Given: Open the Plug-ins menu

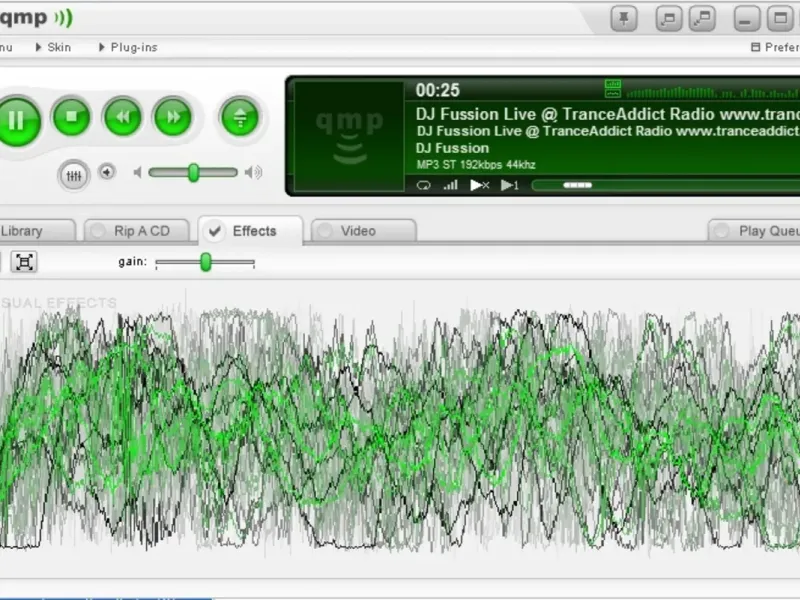Looking at the screenshot, I should (128, 47).
